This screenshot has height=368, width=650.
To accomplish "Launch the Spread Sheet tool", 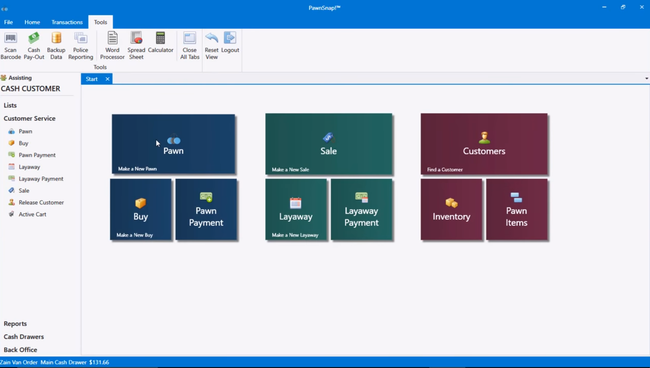I will 136,46.
